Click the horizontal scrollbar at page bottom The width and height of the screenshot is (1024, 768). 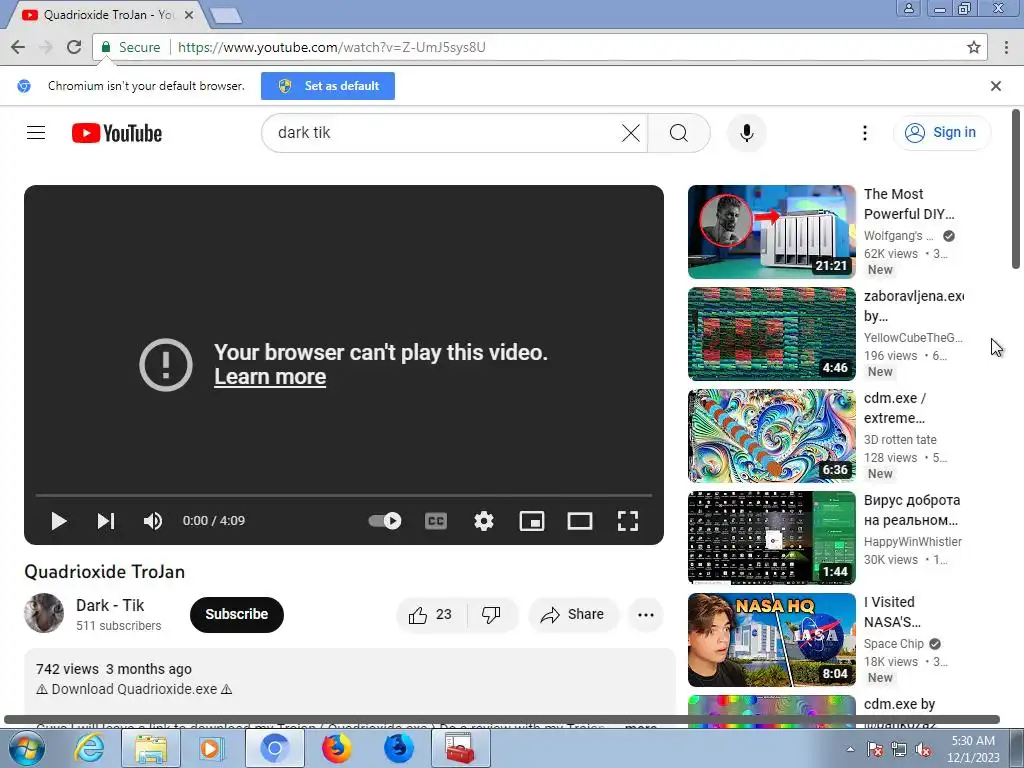pos(502,720)
